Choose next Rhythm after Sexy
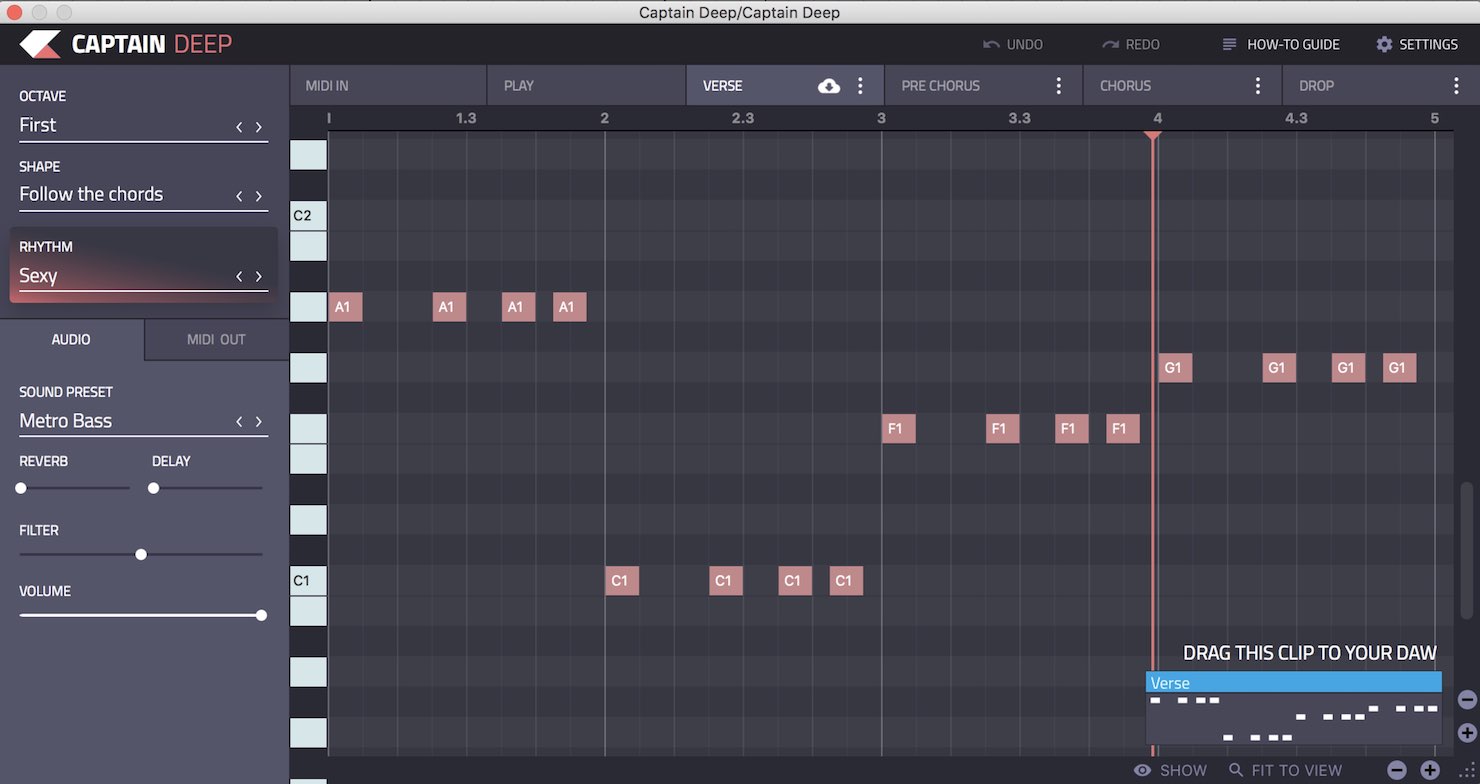The width and height of the screenshot is (1480, 784). pos(259,277)
